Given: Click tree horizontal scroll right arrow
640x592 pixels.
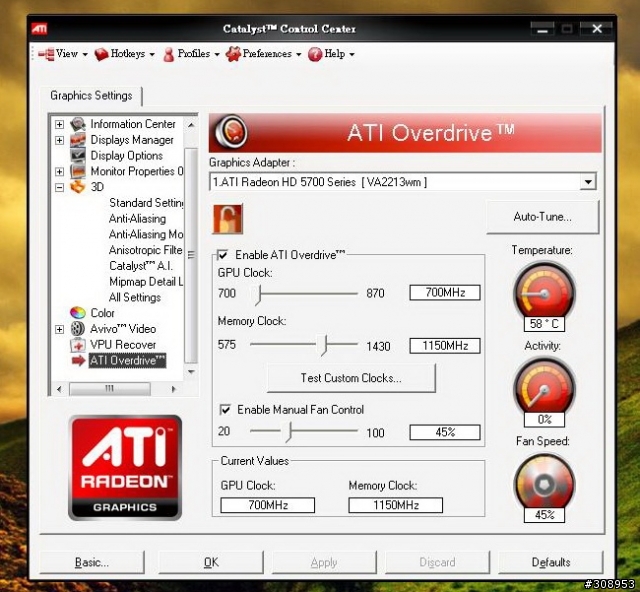Looking at the screenshot, I should [174, 389].
